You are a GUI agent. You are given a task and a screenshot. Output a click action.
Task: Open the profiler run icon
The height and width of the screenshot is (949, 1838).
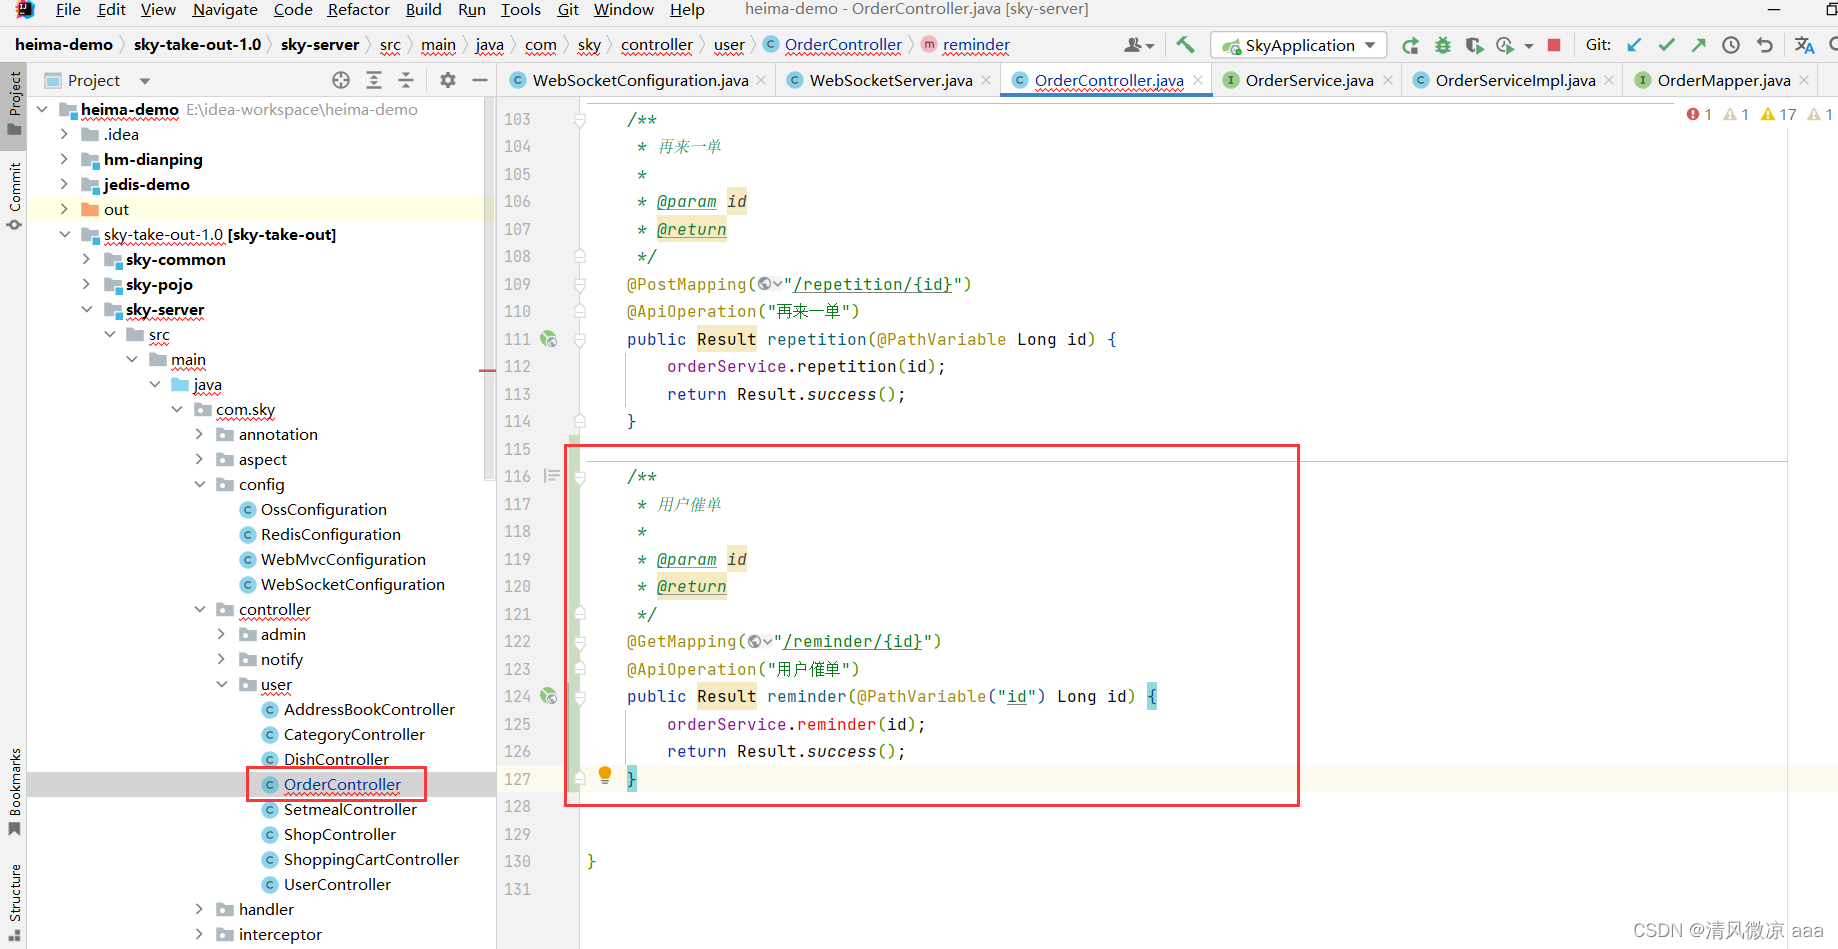[x=1505, y=45]
